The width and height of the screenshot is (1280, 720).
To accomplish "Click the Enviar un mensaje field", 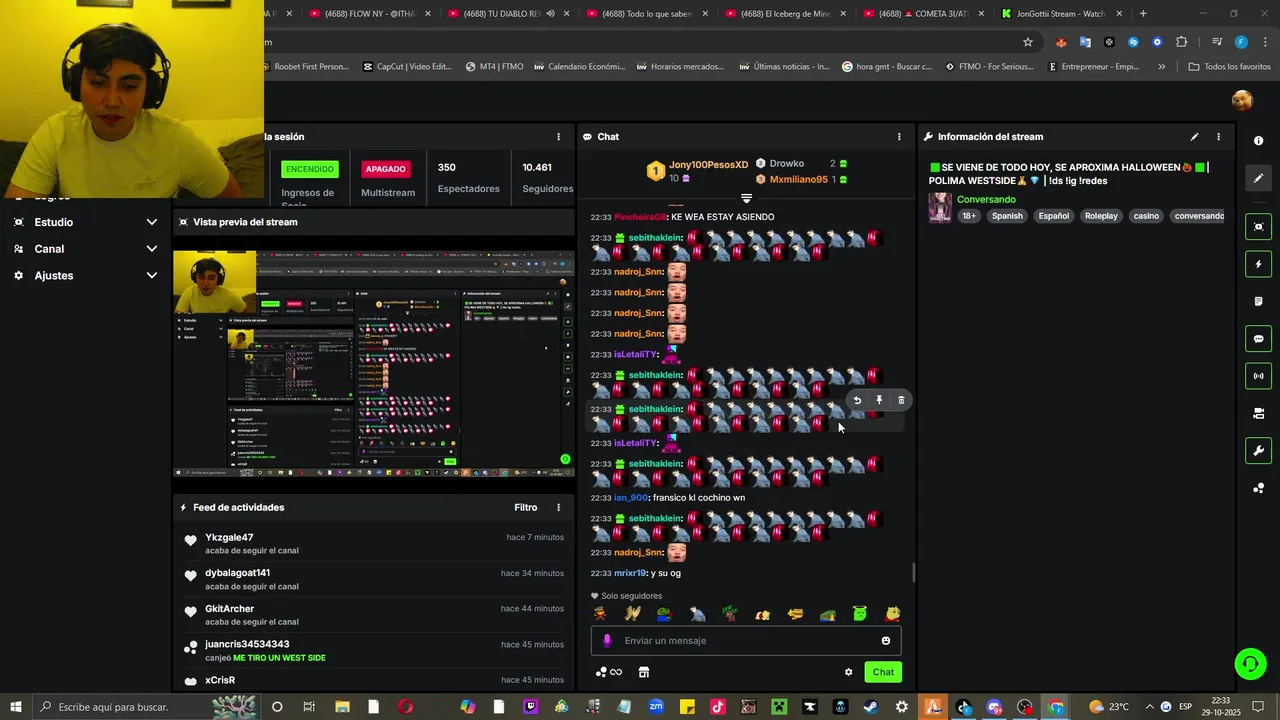I will pos(745,641).
